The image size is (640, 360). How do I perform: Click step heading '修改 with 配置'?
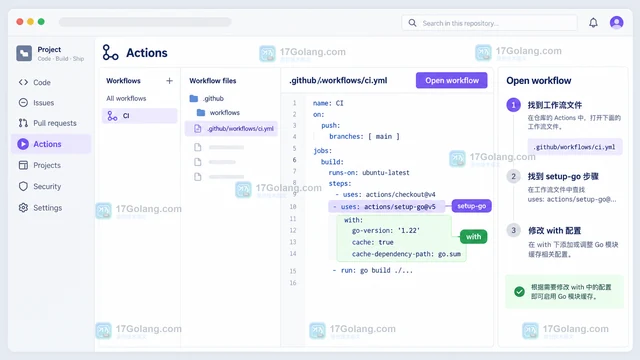554,231
